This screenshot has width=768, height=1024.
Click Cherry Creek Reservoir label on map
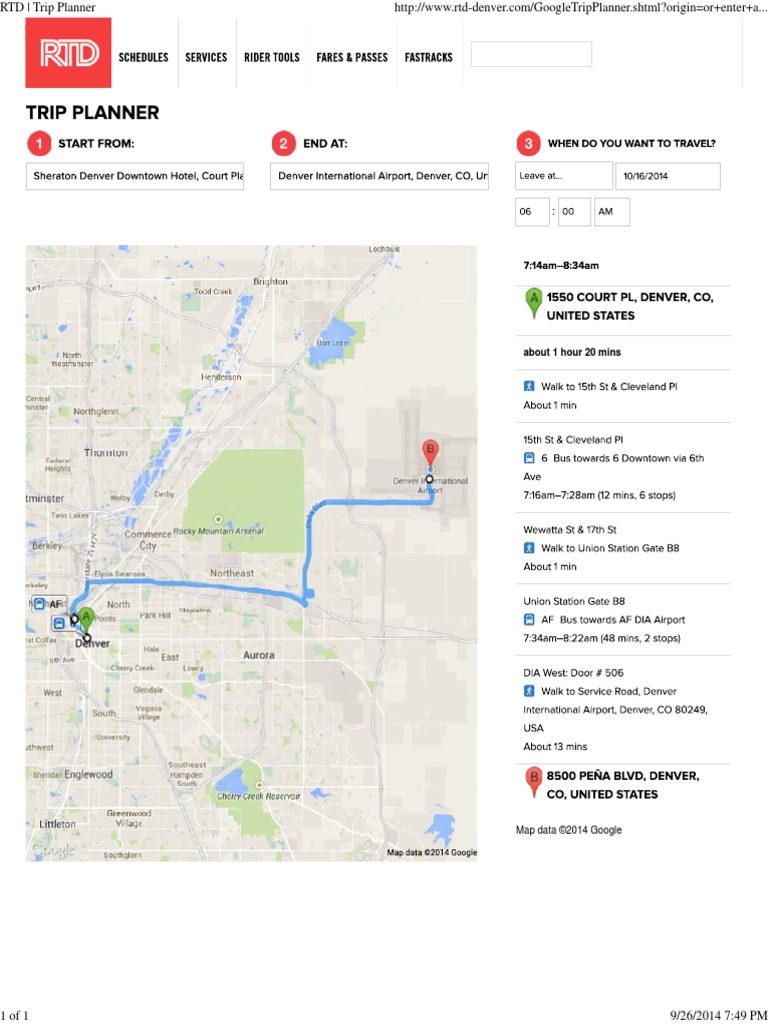259,796
